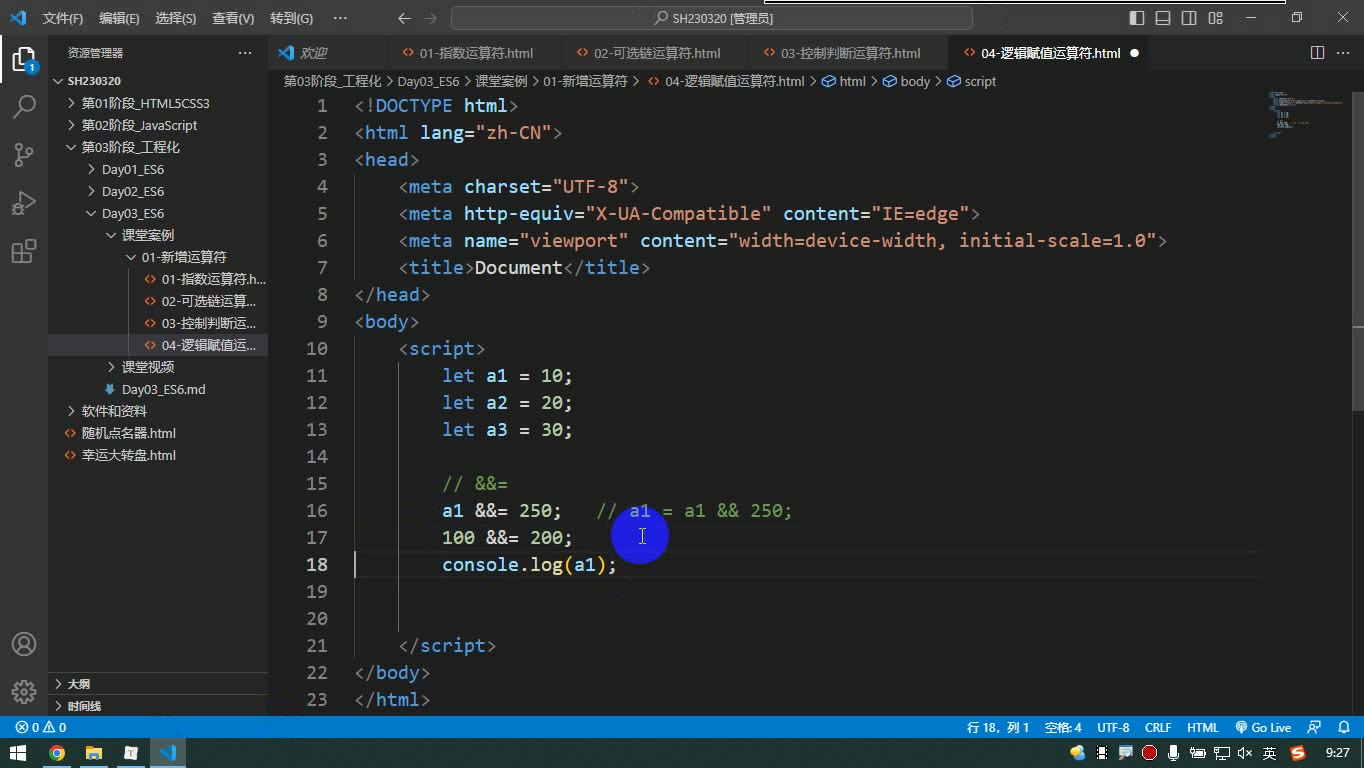
Task: Expand the 课堂视频 folder
Action: click(147, 367)
